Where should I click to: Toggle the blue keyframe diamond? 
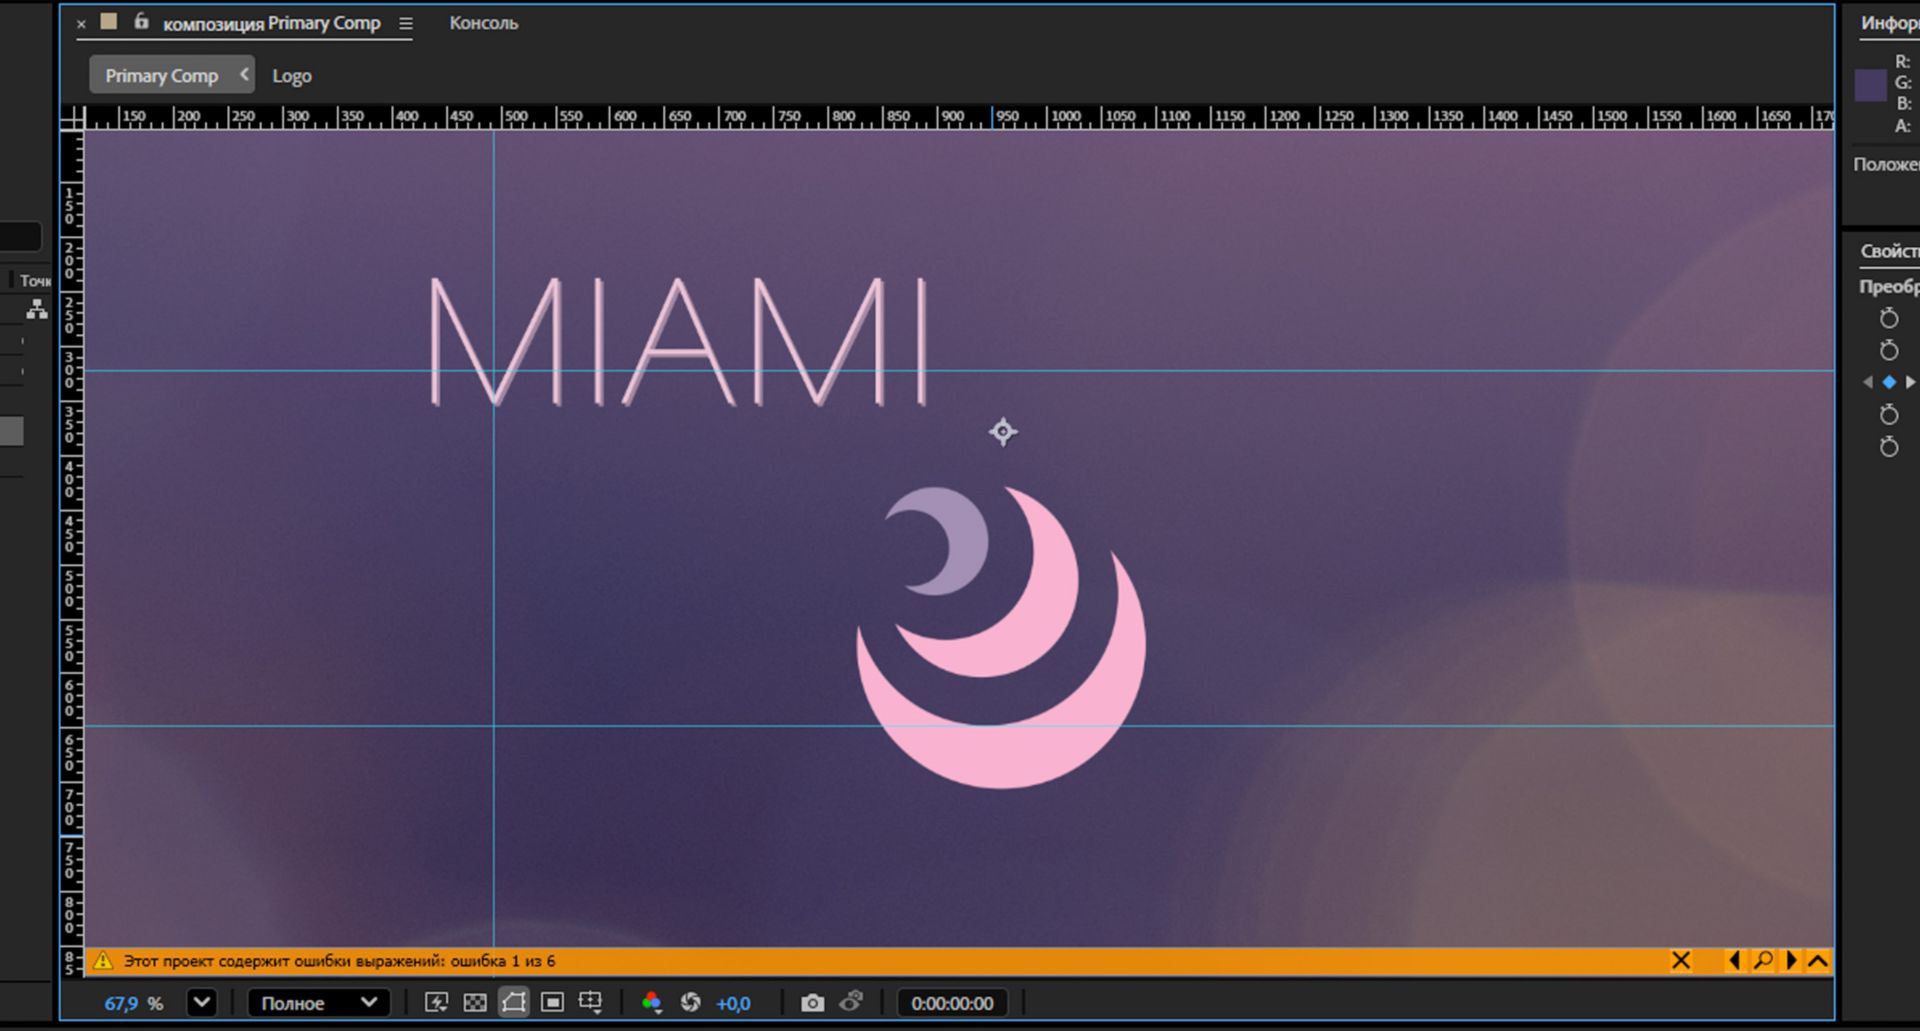[x=1889, y=382]
